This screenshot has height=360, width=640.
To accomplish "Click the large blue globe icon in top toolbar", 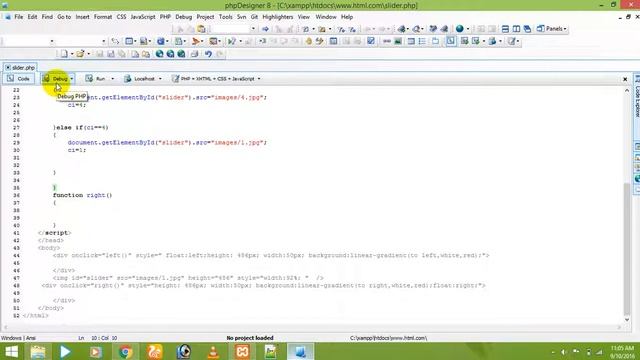I will (460, 29).
